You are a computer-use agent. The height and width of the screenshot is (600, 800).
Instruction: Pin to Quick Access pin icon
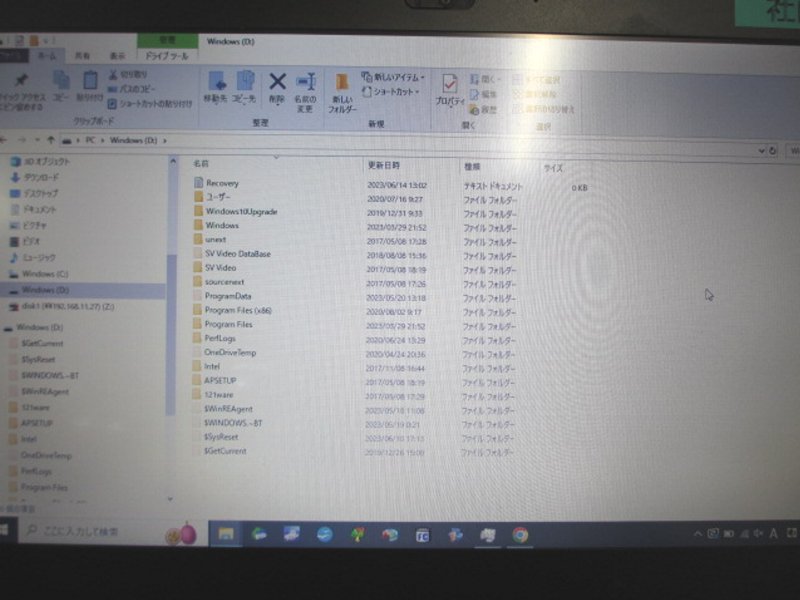[21, 80]
